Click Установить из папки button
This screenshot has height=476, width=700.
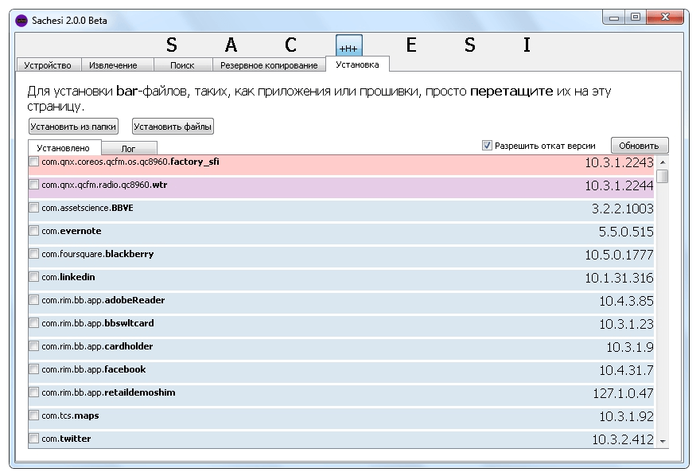point(73,127)
